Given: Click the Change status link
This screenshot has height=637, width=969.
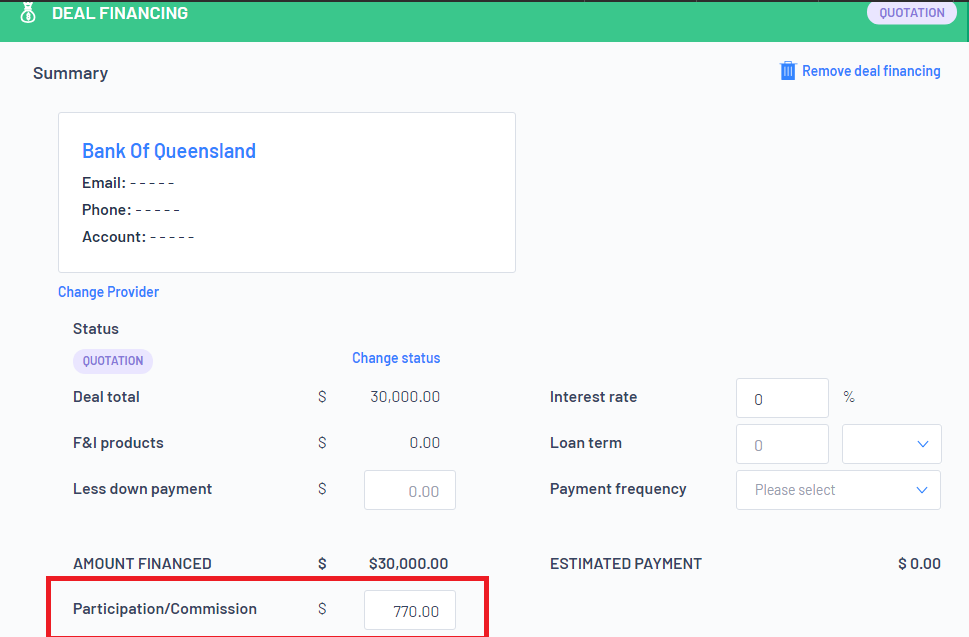Looking at the screenshot, I should click(396, 358).
